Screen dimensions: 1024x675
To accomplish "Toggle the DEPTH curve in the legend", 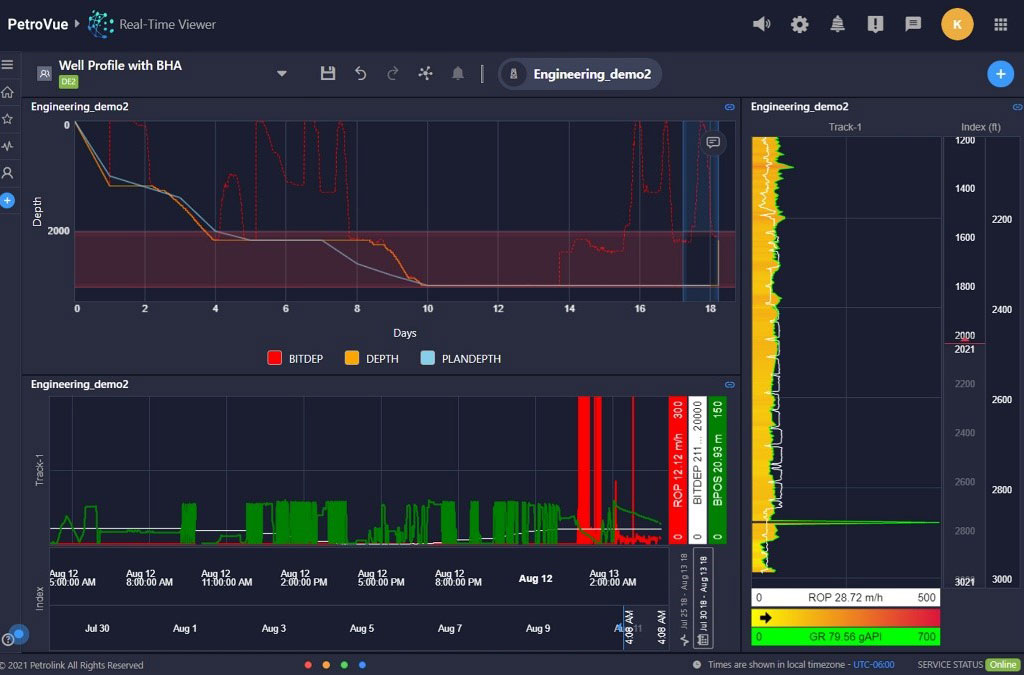I will coord(372,358).
